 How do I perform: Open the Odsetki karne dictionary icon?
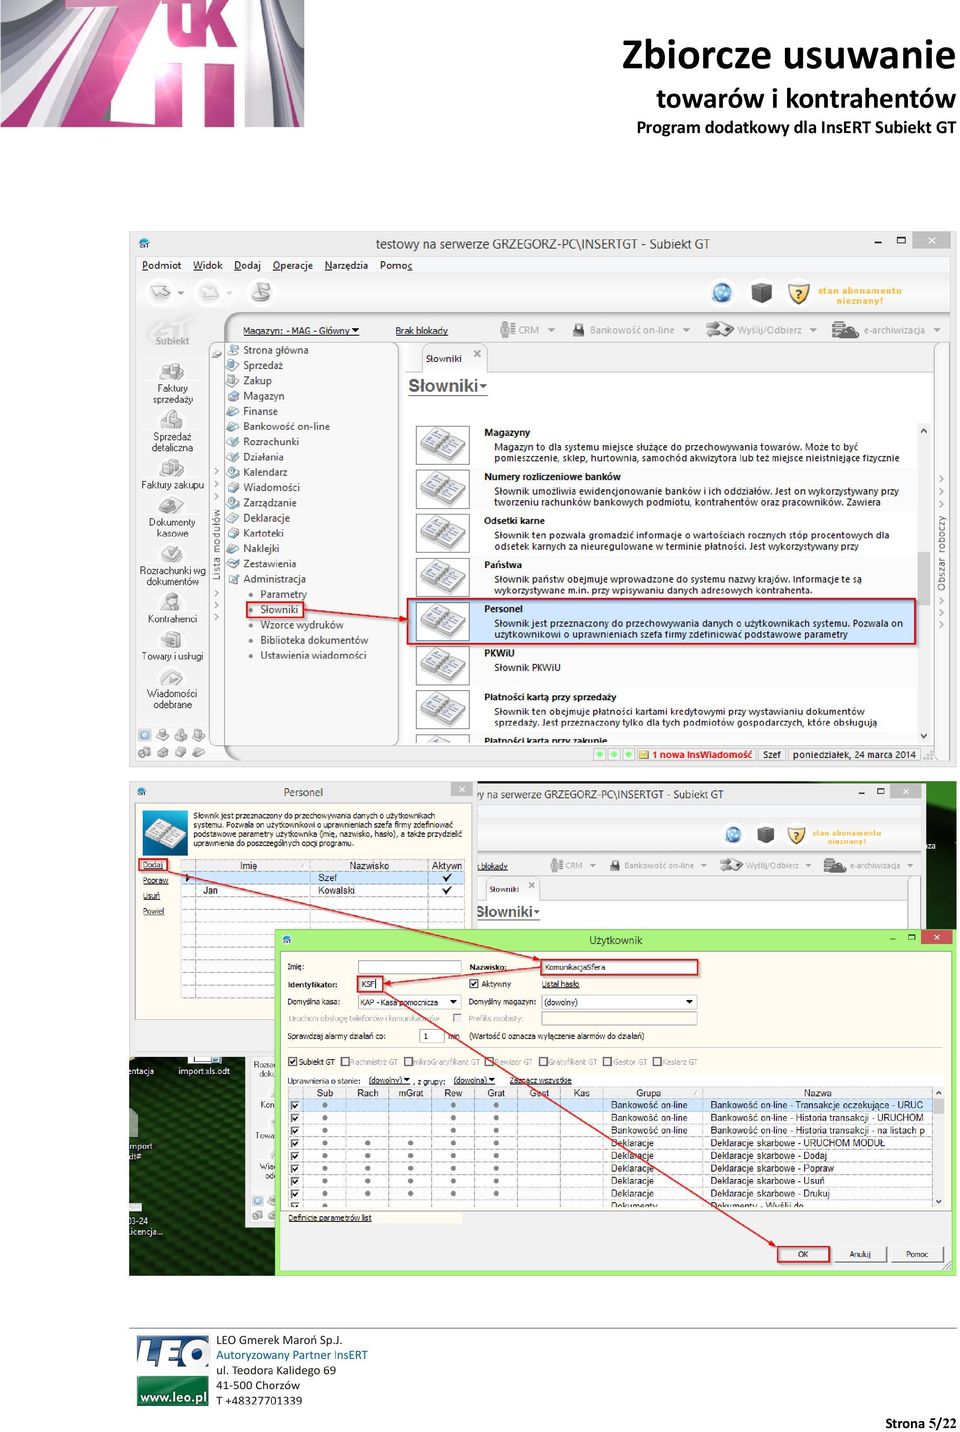point(443,532)
